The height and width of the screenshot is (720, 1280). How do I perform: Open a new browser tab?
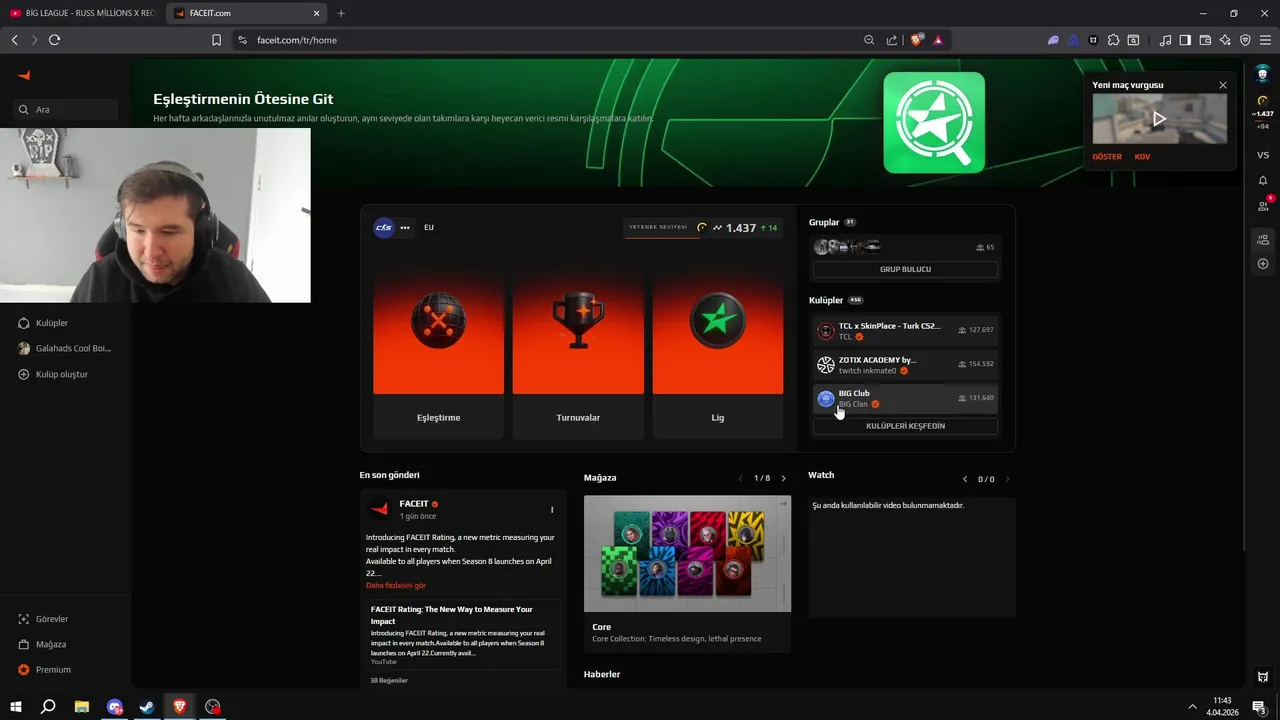click(341, 13)
